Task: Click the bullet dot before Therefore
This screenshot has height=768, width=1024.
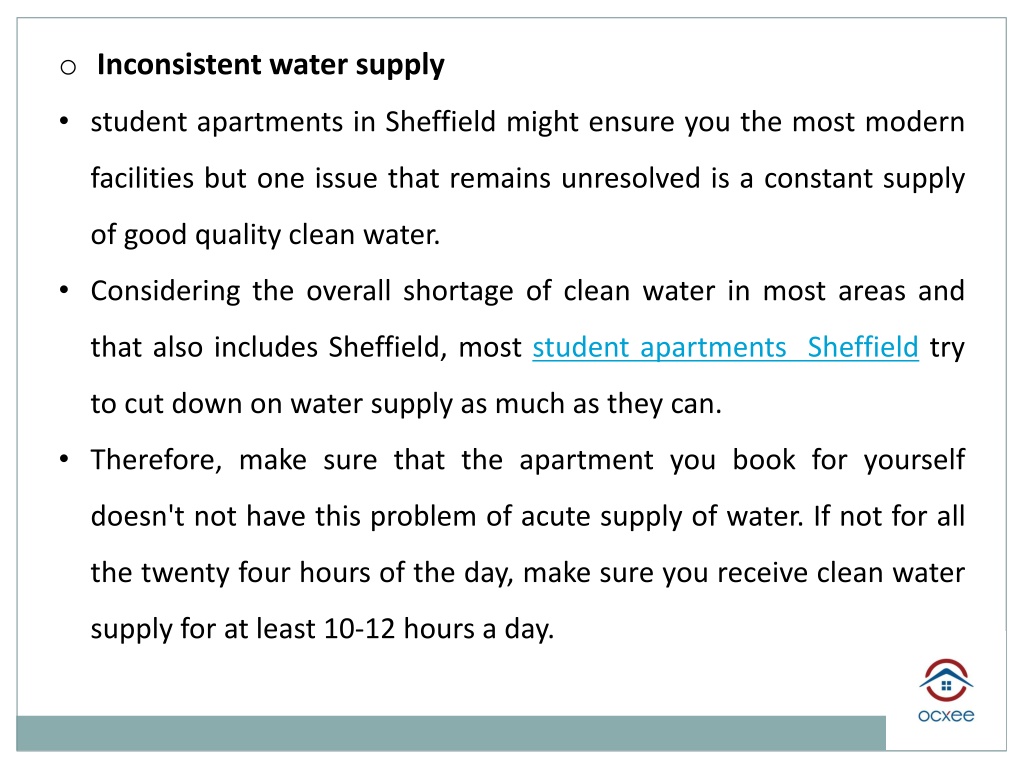Action: [64, 458]
